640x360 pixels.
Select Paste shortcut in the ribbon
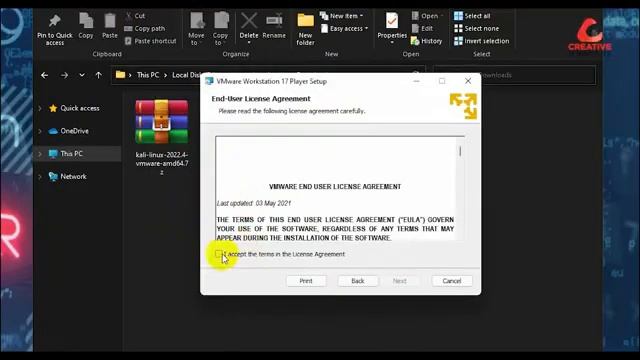point(151,41)
